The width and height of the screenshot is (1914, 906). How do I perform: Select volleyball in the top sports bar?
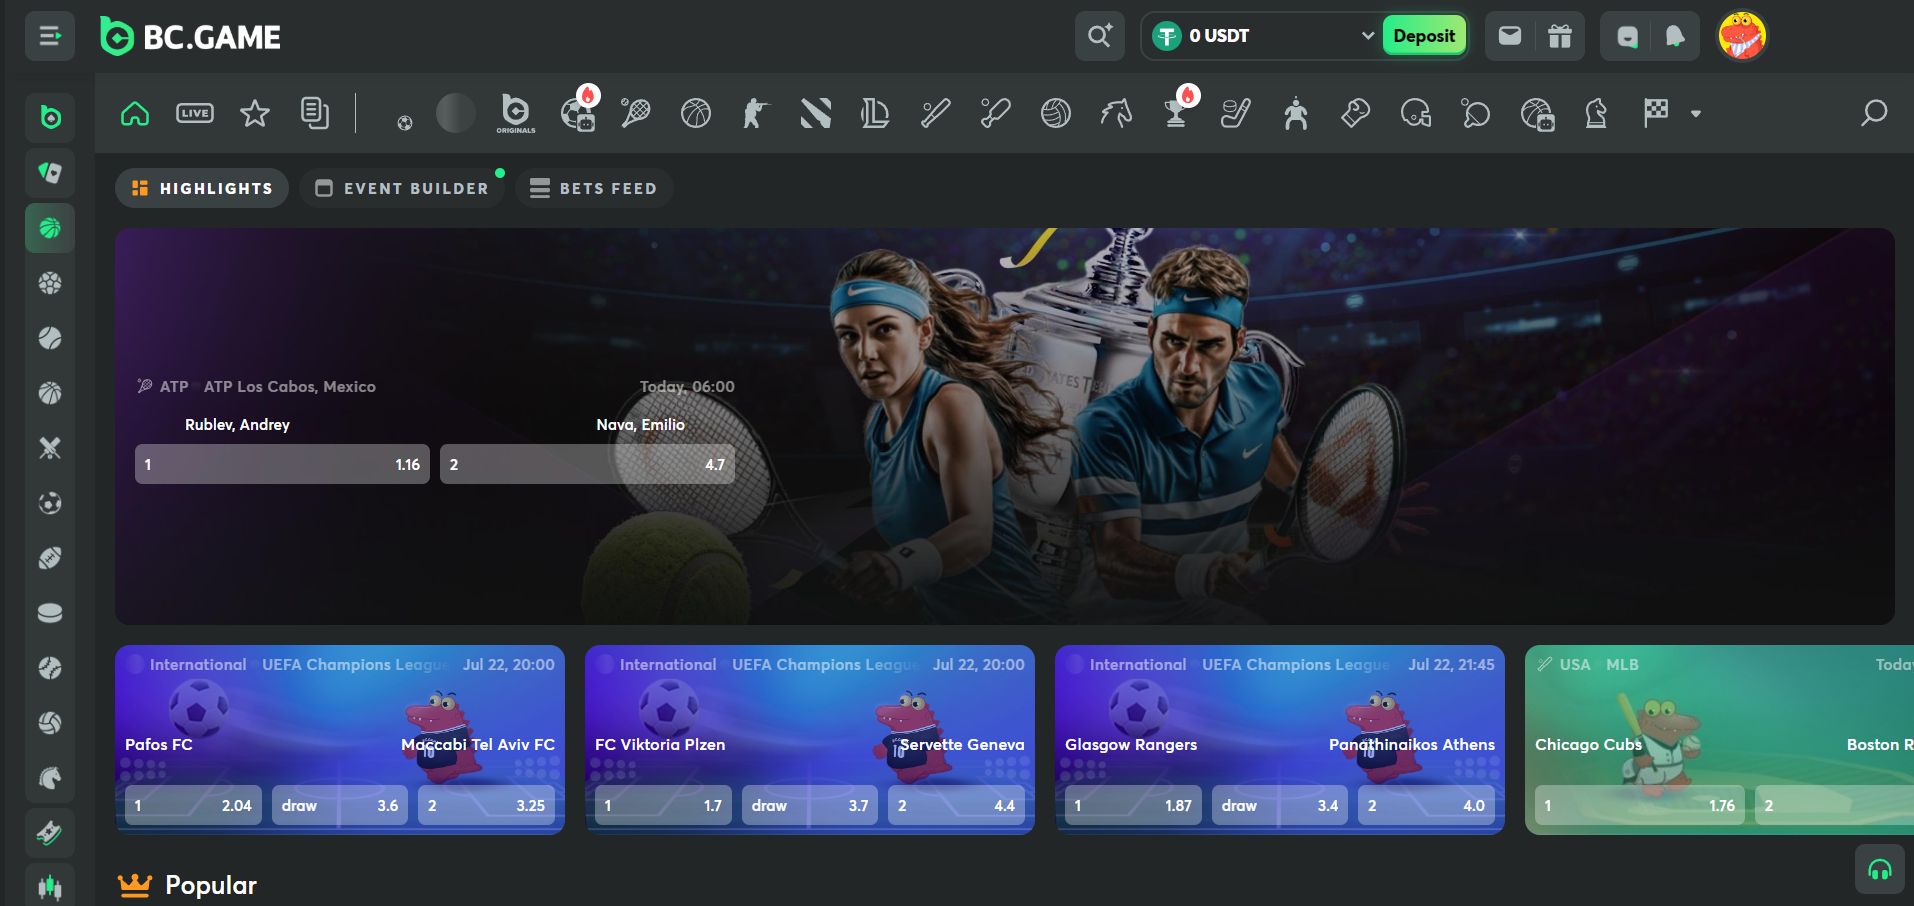point(1056,113)
